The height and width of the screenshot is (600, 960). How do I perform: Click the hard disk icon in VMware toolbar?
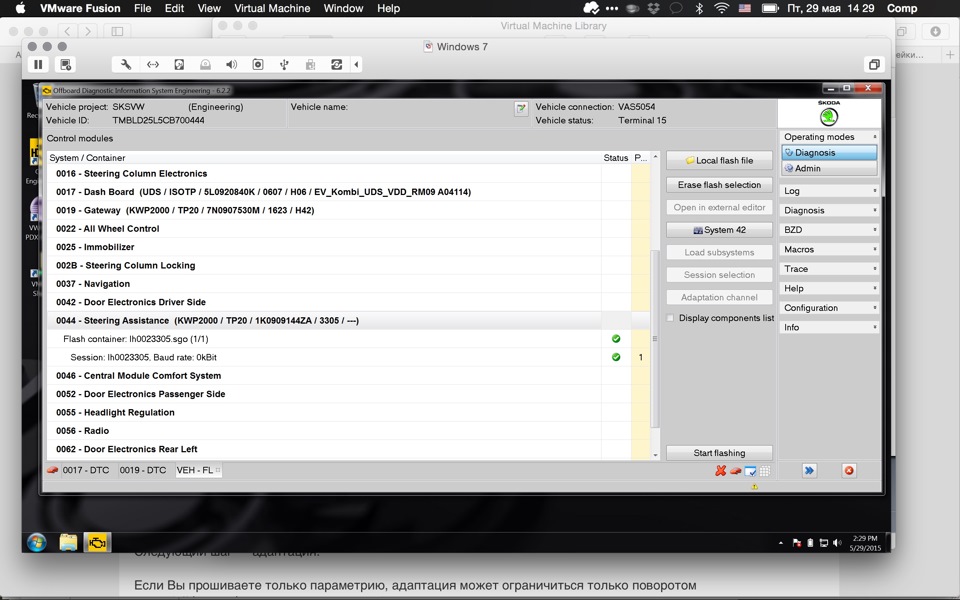pos(179,64)
